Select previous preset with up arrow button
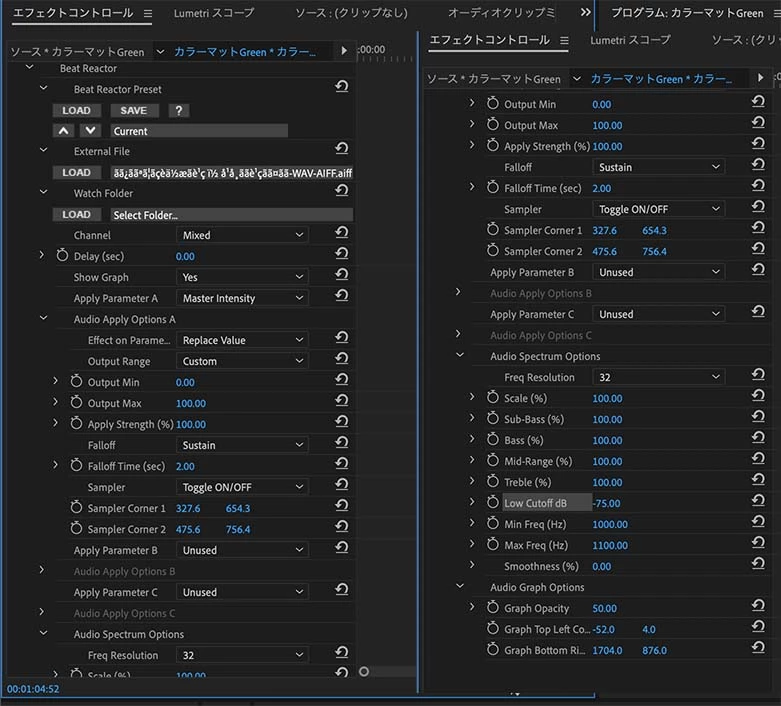The width and height of the screenshot is (781, 706). 64,131
